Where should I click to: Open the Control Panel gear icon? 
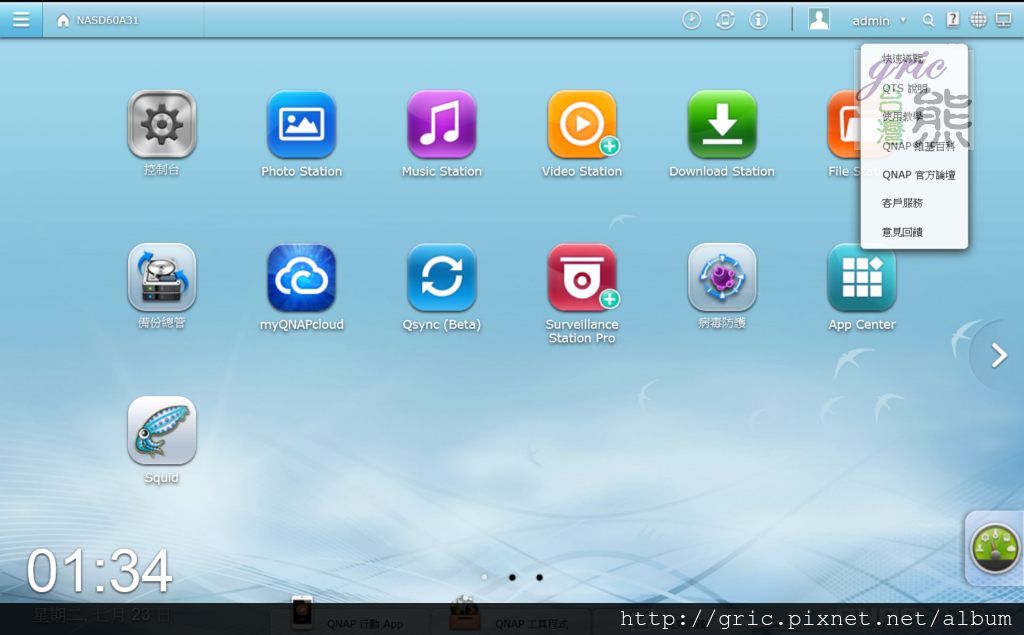(162, 124)
